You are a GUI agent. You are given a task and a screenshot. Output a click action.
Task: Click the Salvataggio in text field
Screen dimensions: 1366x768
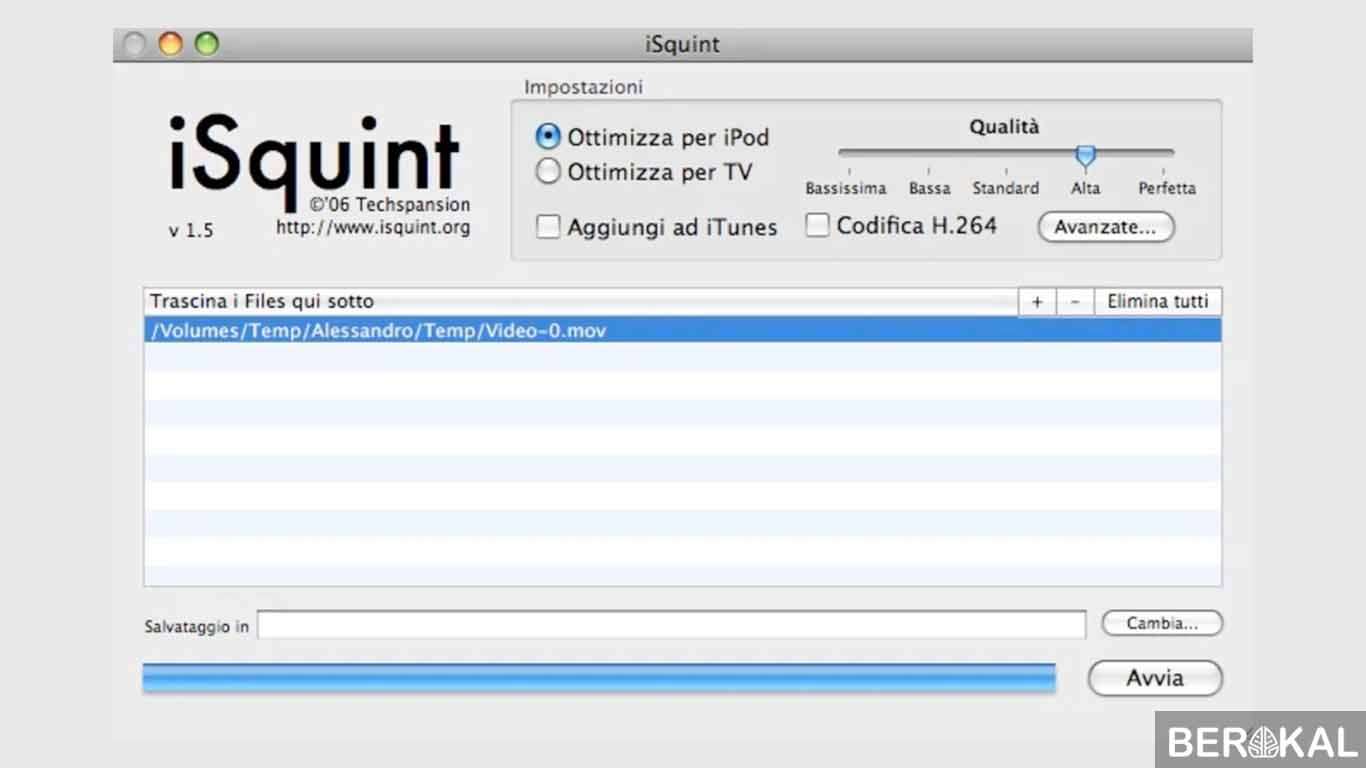tap(672, 625)
